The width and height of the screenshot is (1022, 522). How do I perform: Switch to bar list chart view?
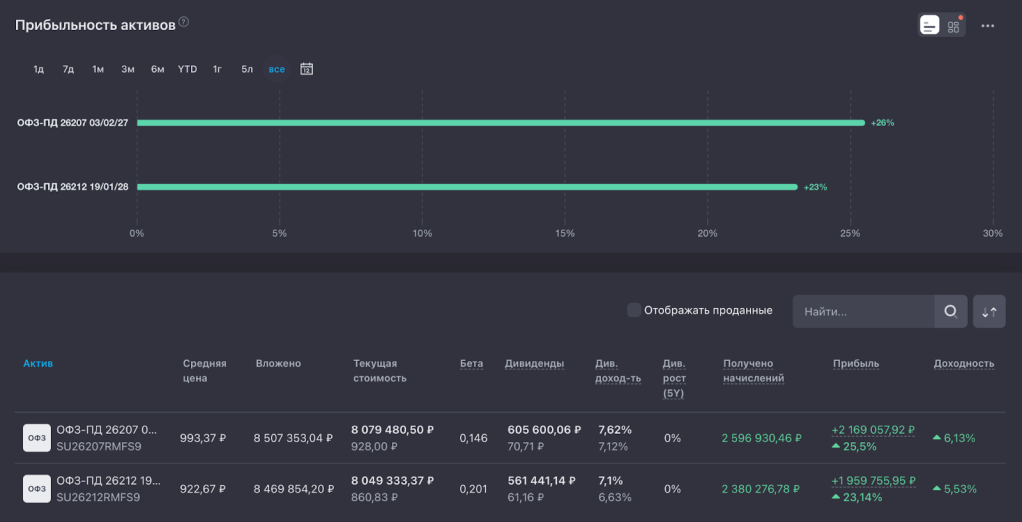[930, 26]
